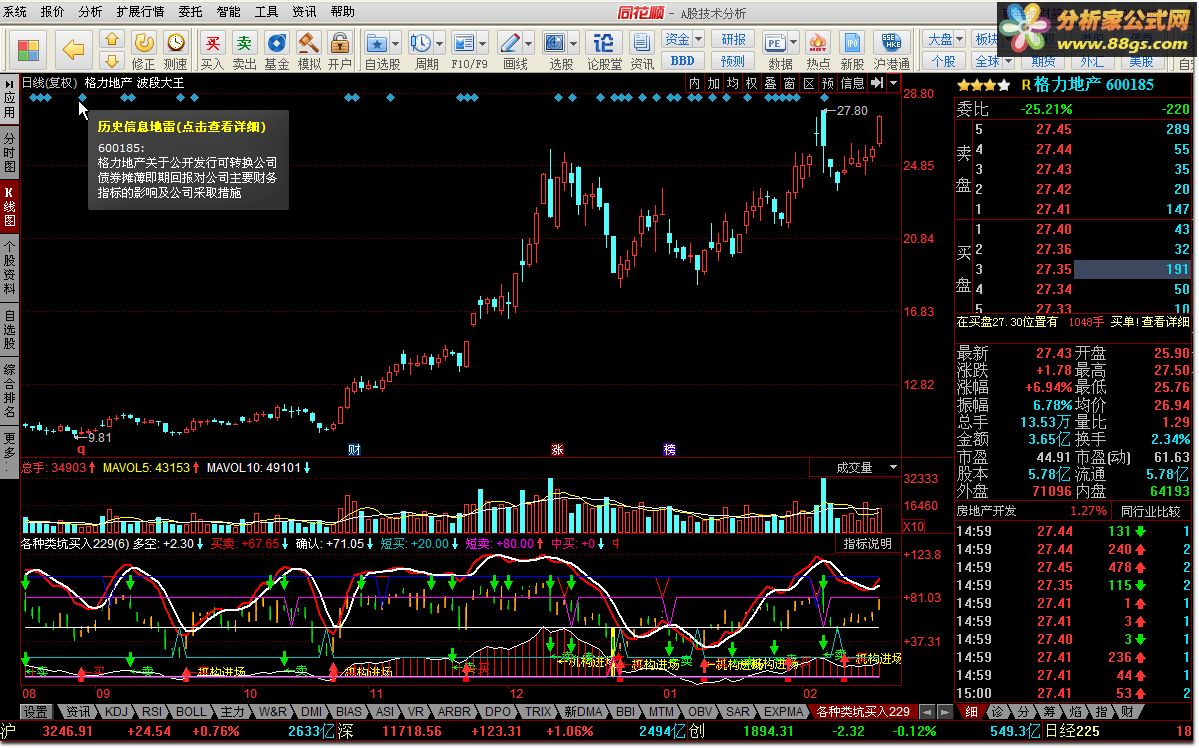Open the 系统 menu
The width and height of the screenshot is (1199, 748).
[15, 11]
